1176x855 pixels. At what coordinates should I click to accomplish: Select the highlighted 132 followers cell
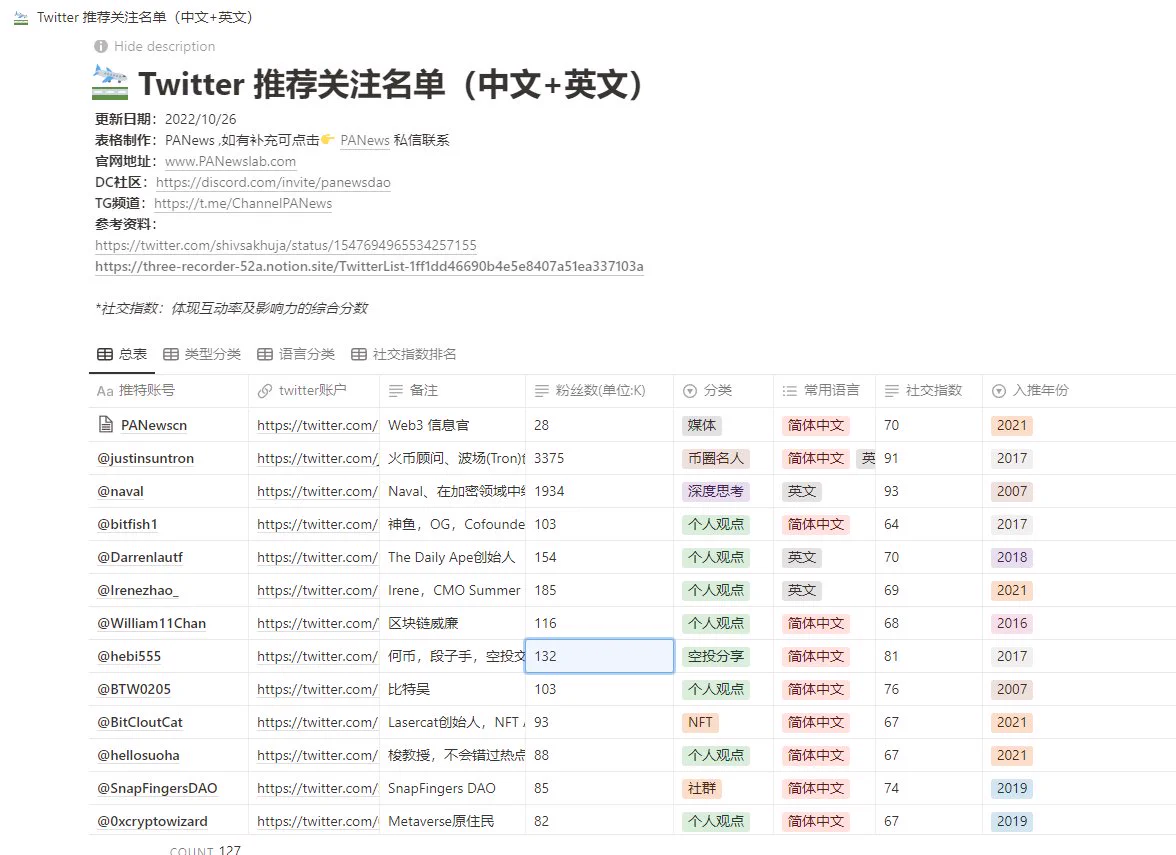pos(599,656)
